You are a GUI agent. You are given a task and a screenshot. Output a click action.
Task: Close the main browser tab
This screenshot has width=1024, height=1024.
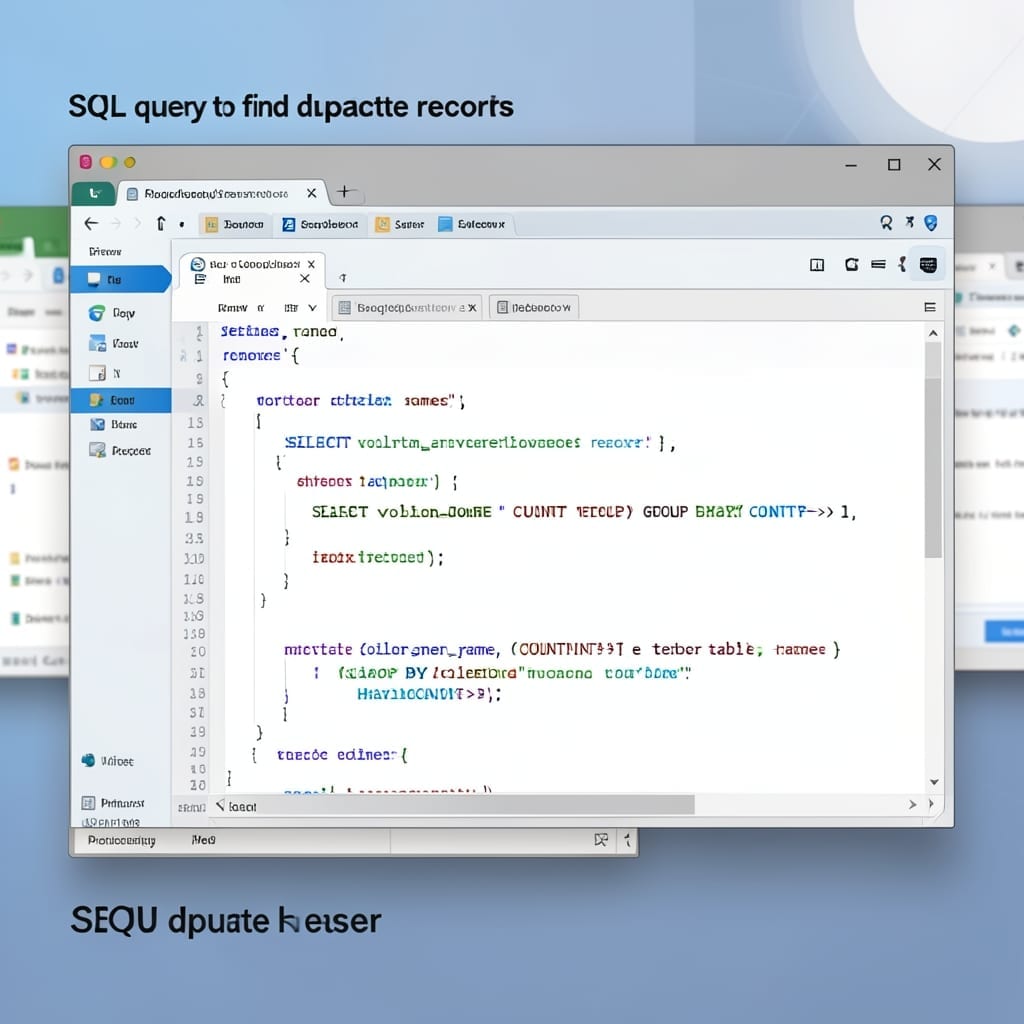[312, 193]
